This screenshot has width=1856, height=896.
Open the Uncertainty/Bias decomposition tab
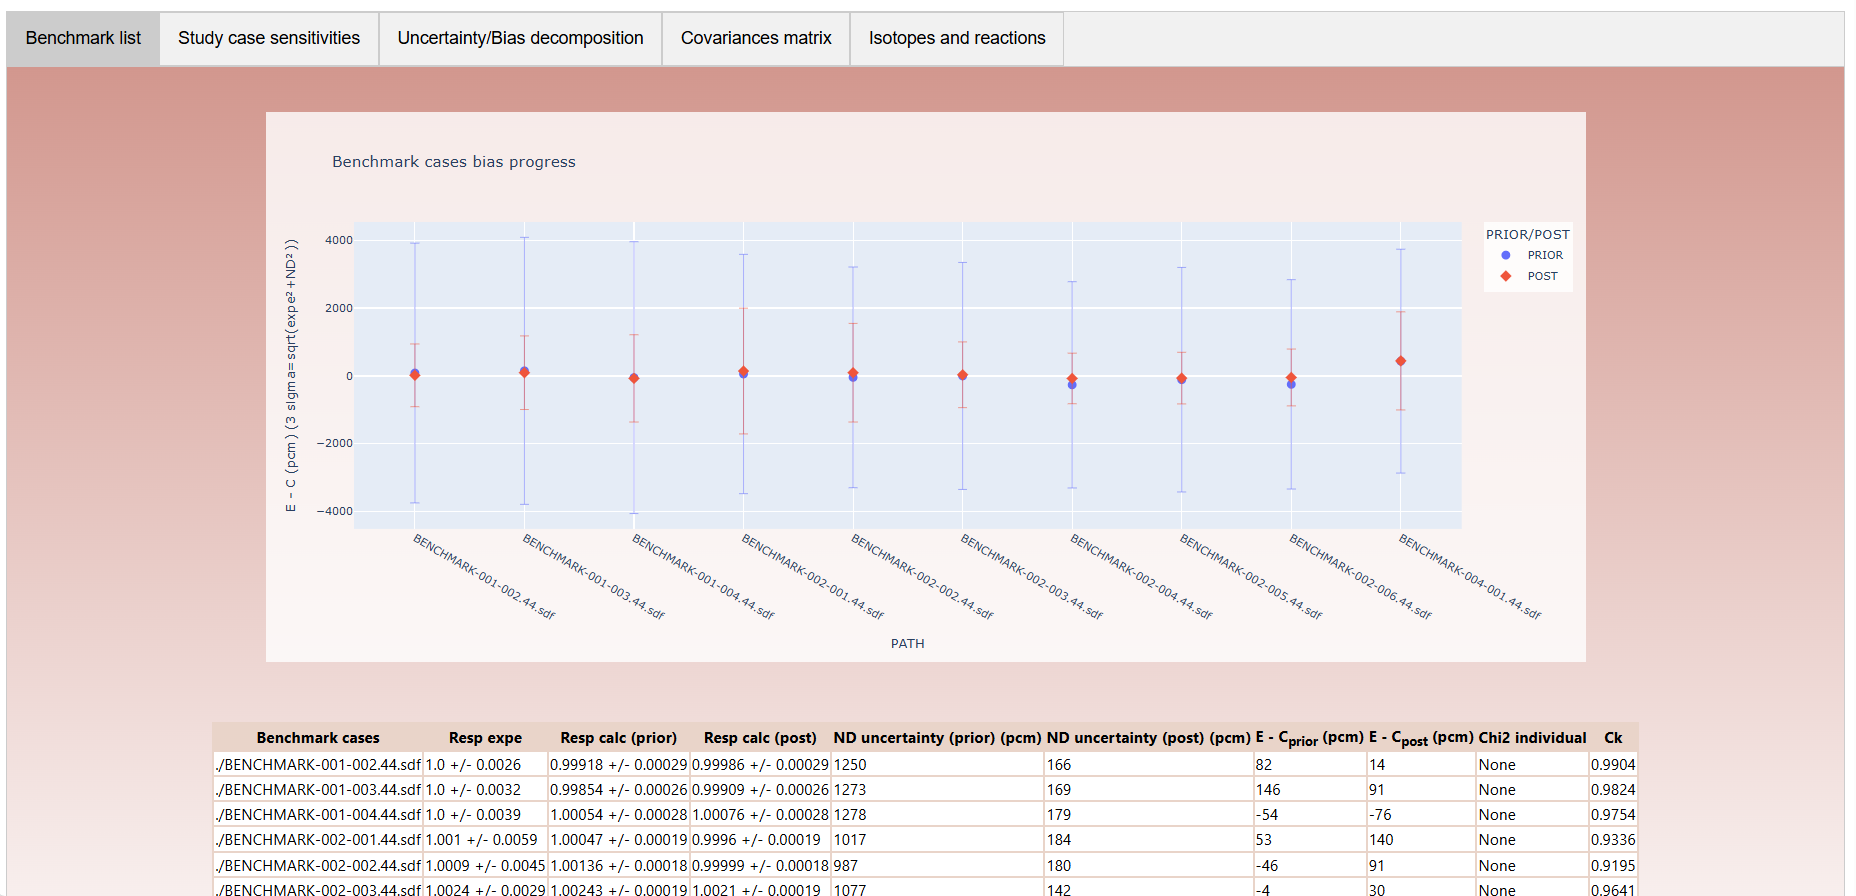pos(520,38)
